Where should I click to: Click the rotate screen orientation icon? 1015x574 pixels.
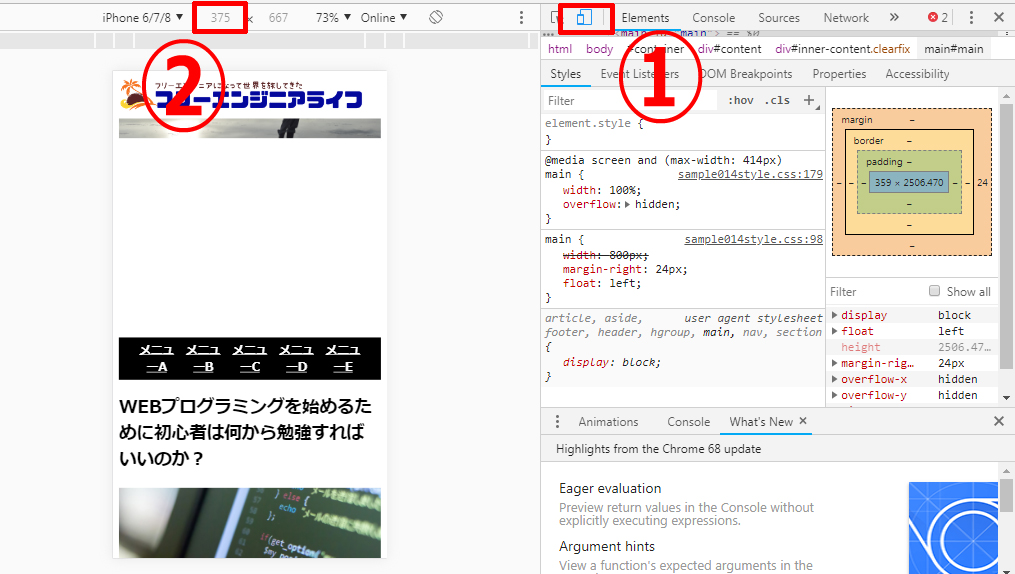point(436,18)
